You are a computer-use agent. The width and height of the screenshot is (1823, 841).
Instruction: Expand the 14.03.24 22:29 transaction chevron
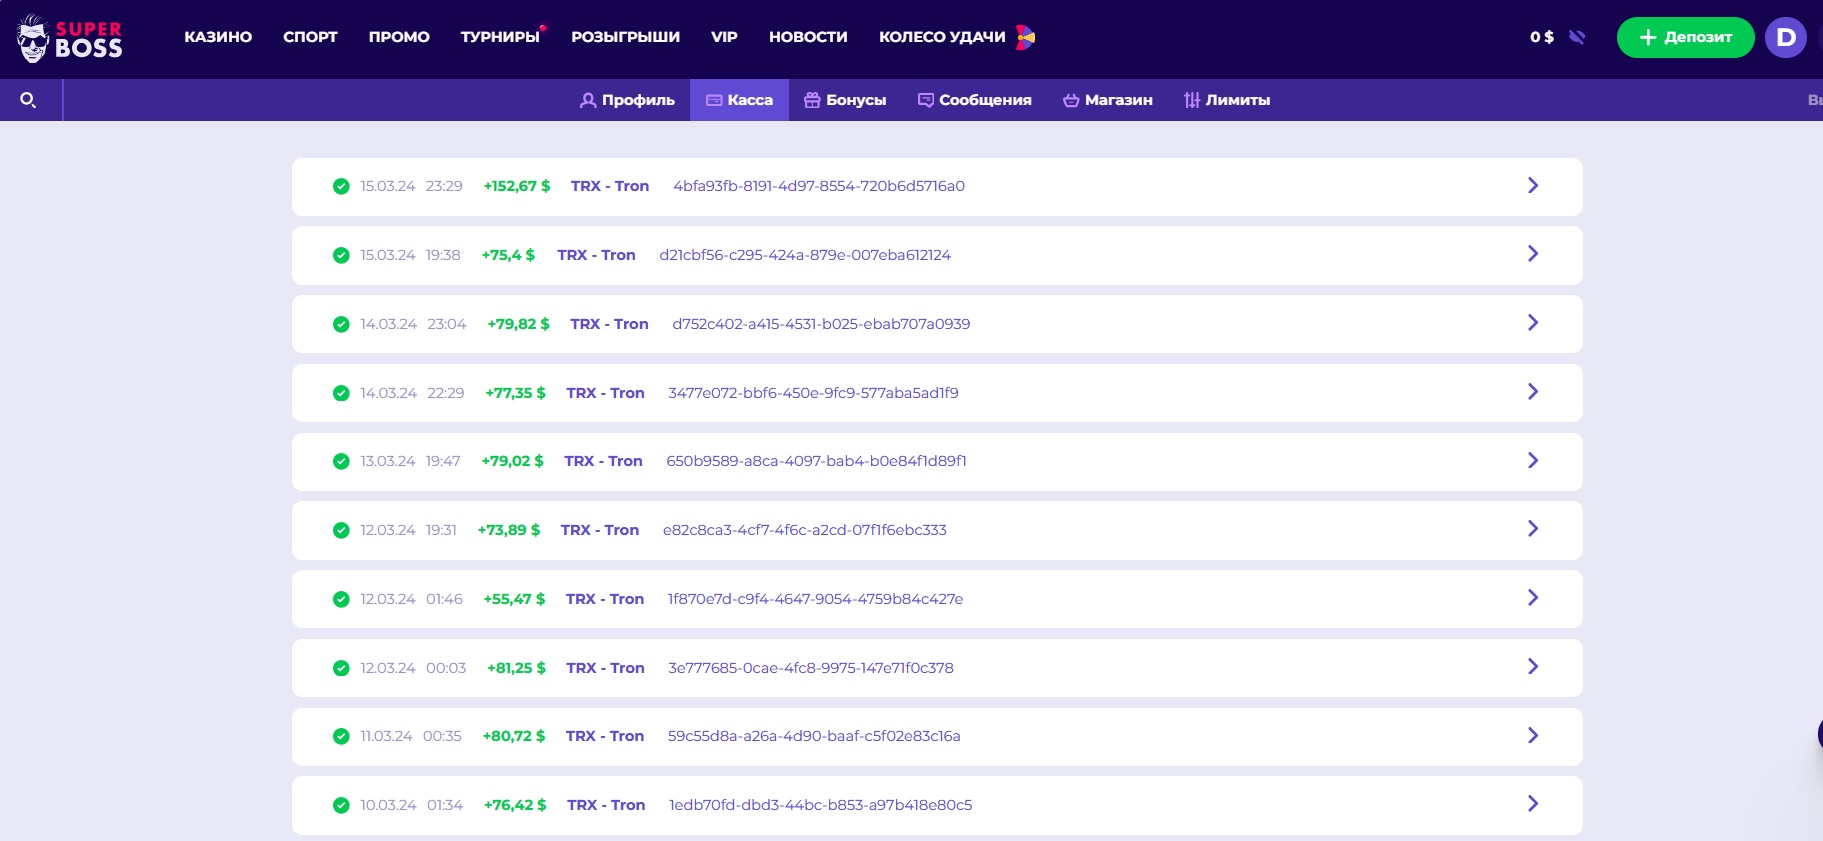click(1532, 392)
